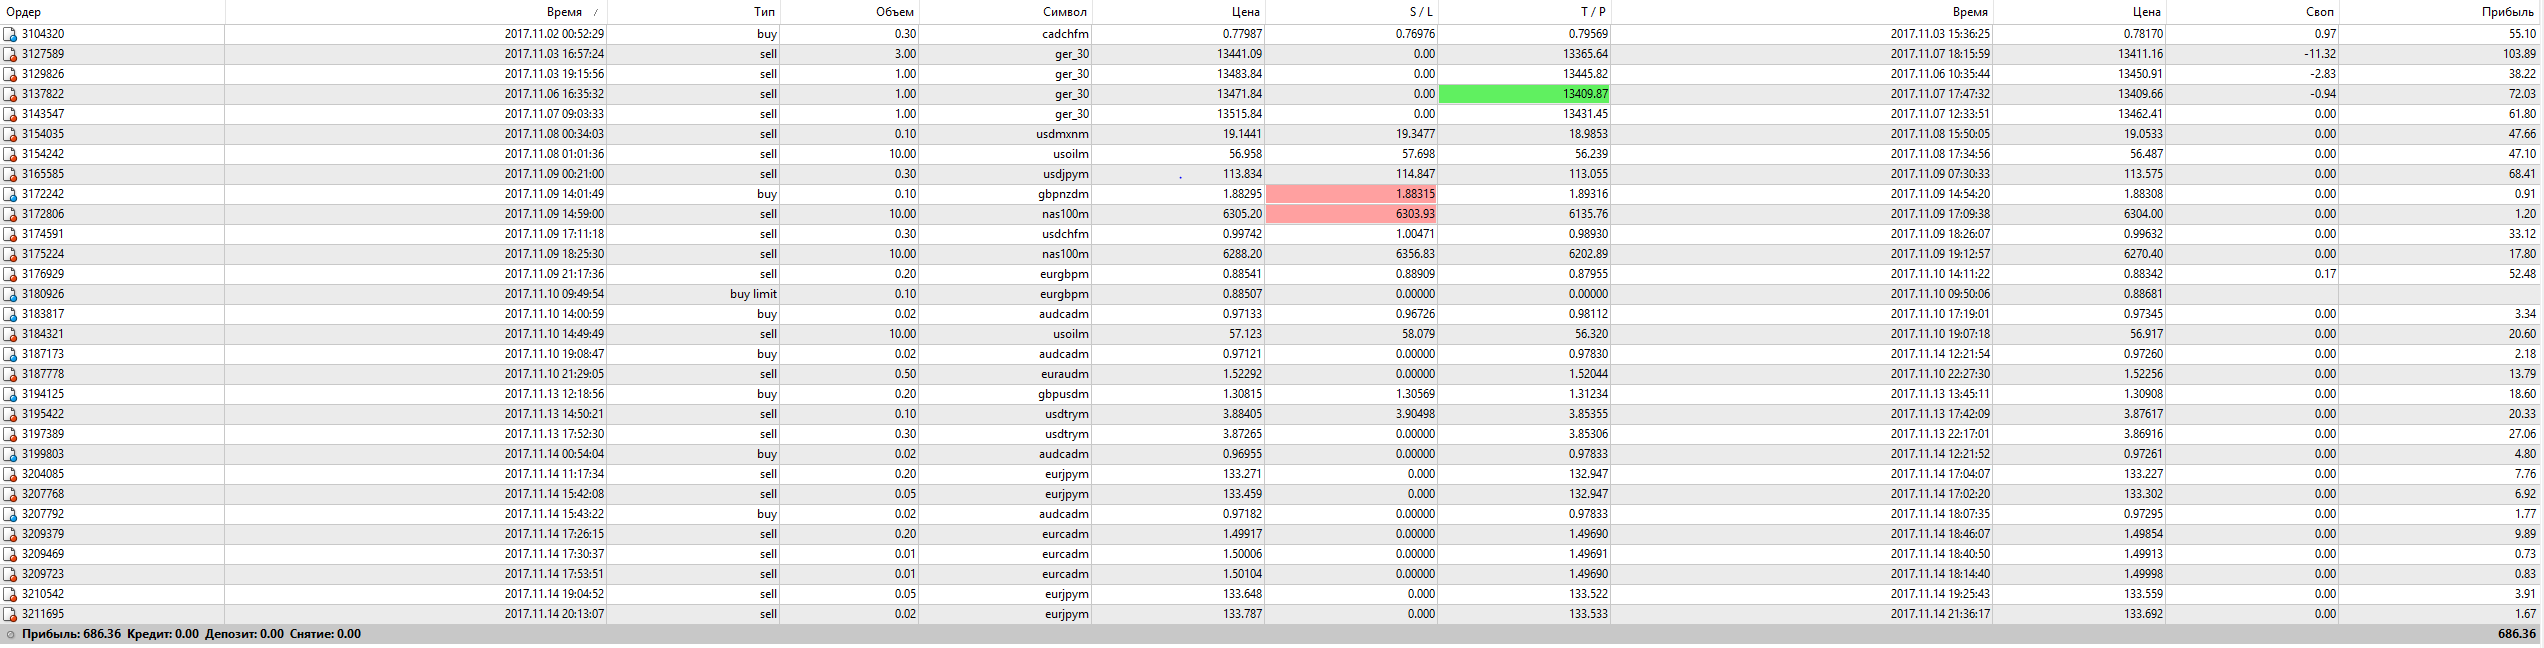Click the order icon for 3176929
This screenshot has height=648, width=2544.
tap(10, 274)
